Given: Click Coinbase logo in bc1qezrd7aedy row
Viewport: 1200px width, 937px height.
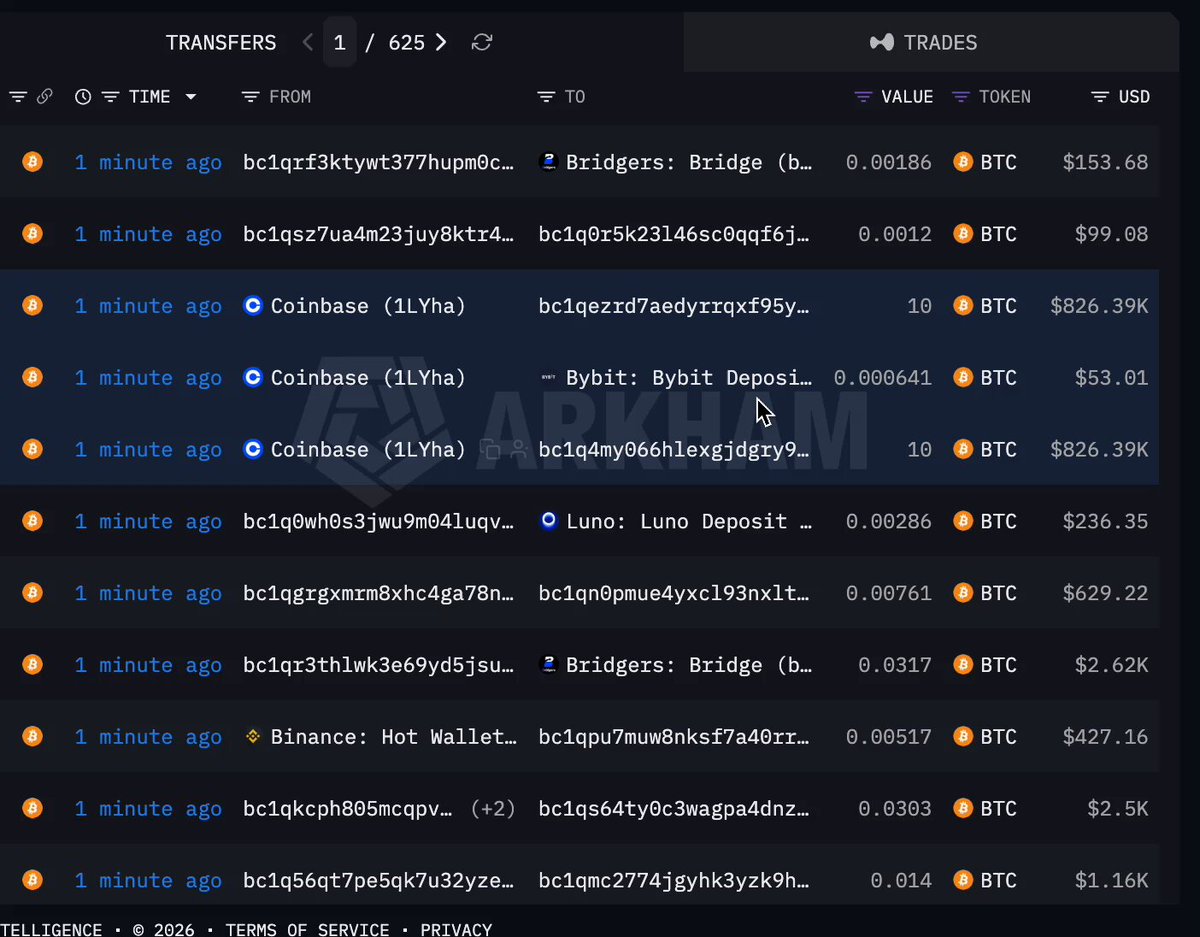Looking at the screenshot, I should 253,306.
